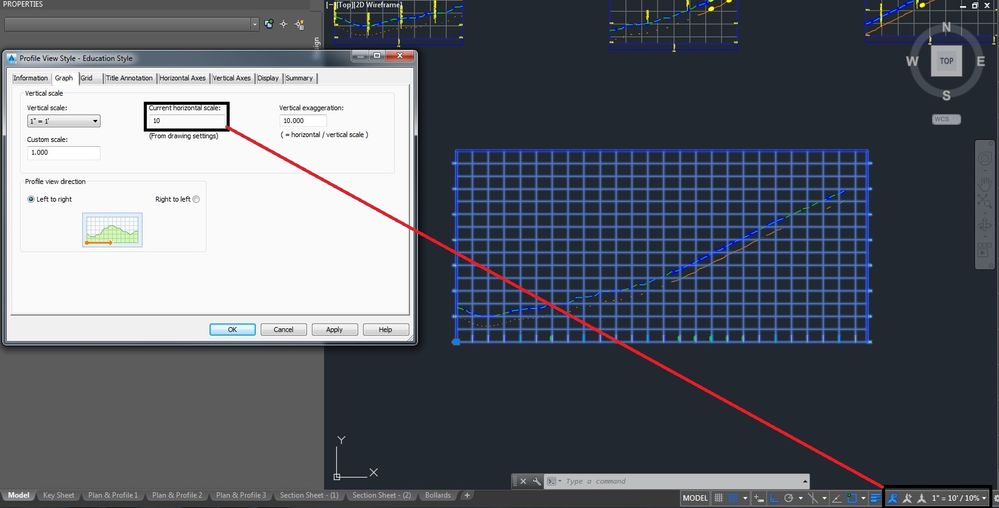Open WCS coordinate system dropdown

click(946, 119)
